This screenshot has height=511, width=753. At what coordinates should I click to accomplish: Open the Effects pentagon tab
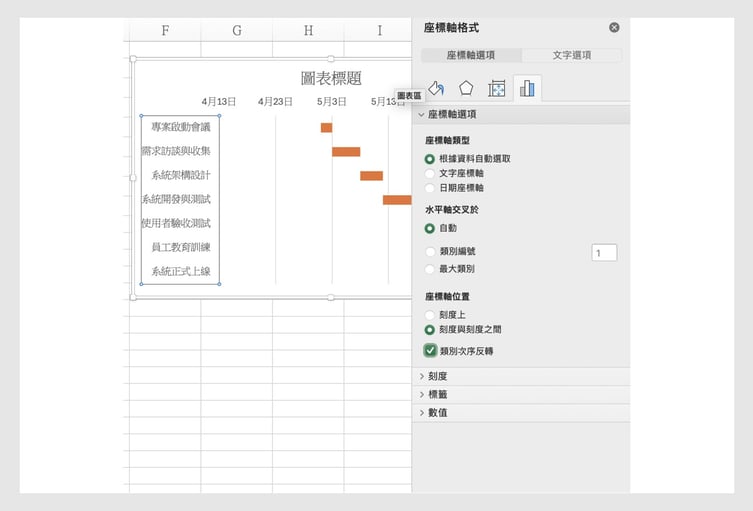[466, 88]
